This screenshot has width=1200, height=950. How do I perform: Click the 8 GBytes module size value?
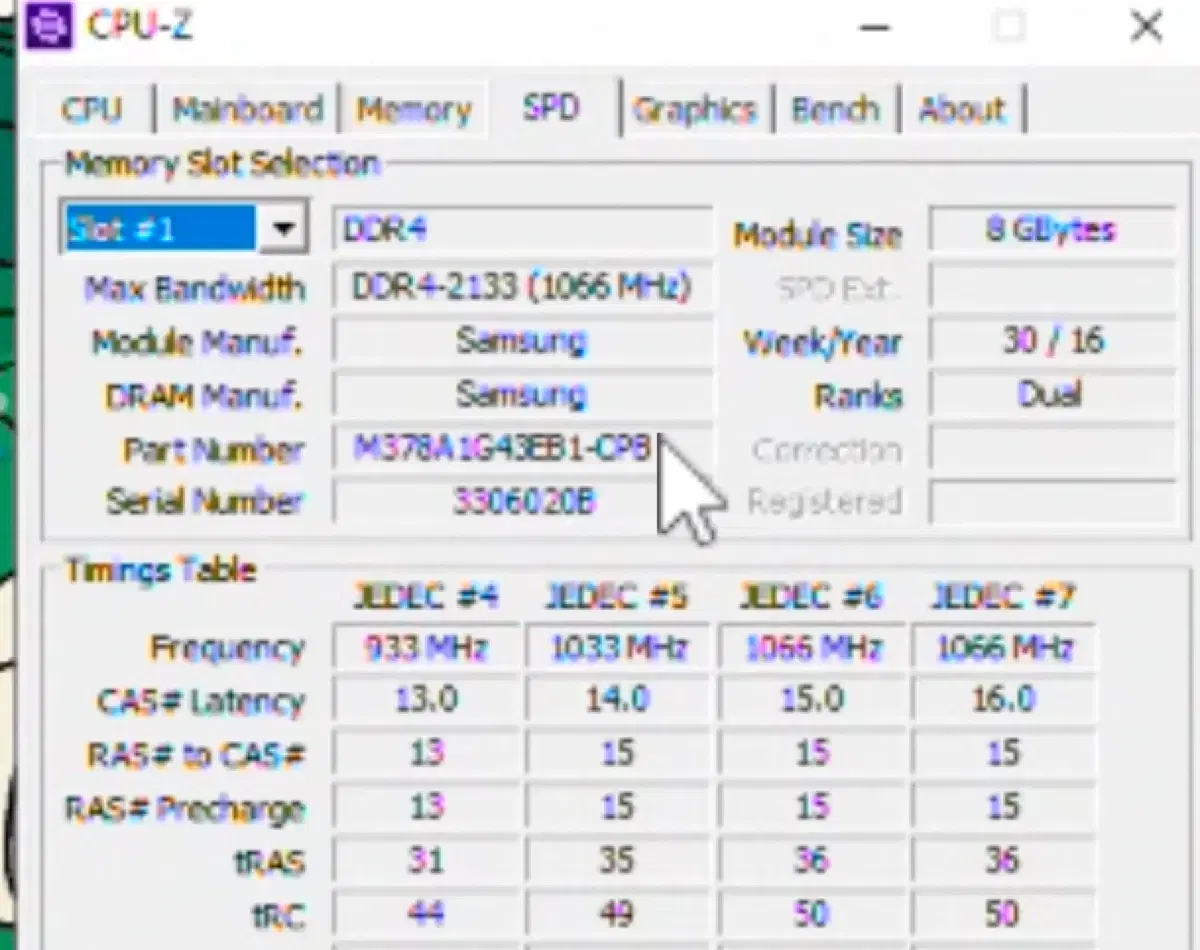[x=1051, y=230]
